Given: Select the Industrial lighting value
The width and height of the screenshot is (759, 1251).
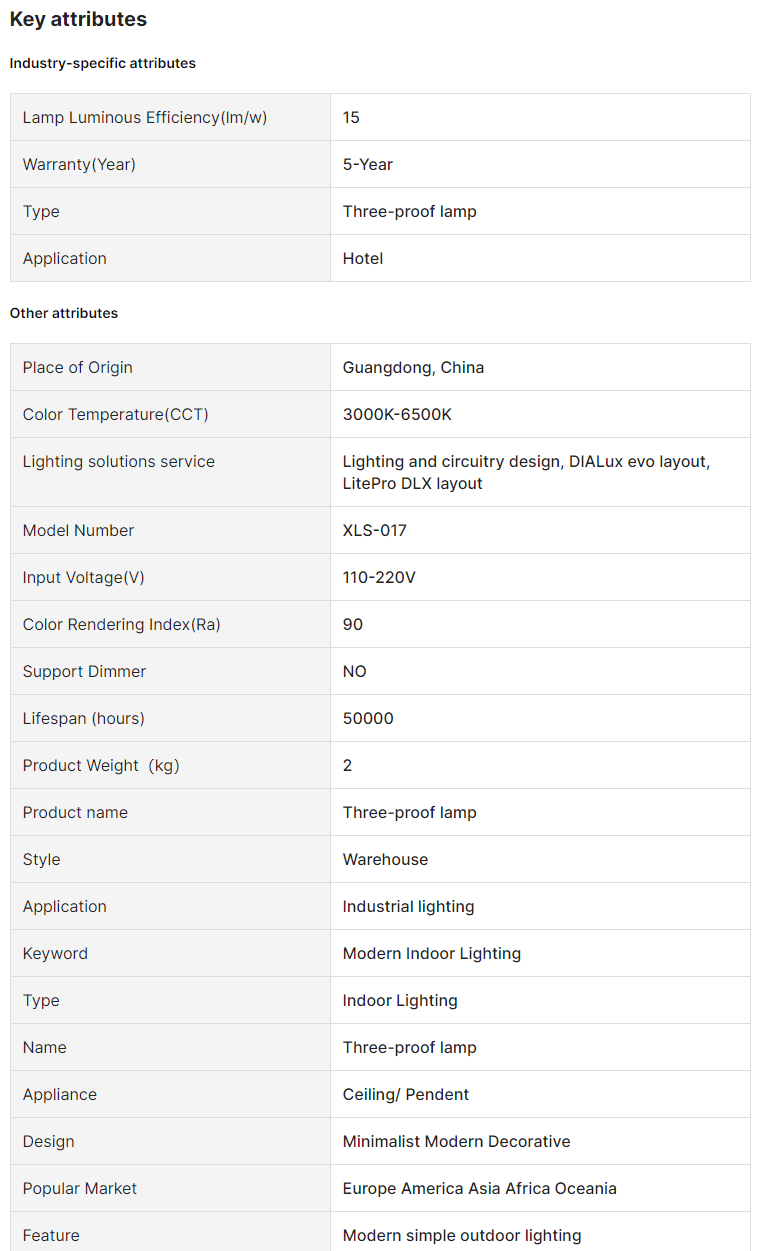Looking at the screenshot, I should [x=408, y=906].
